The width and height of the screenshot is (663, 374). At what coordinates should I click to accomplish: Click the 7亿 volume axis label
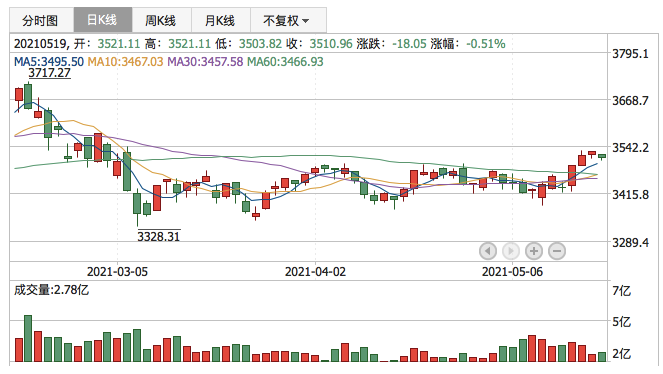click(x=622, y=291)
